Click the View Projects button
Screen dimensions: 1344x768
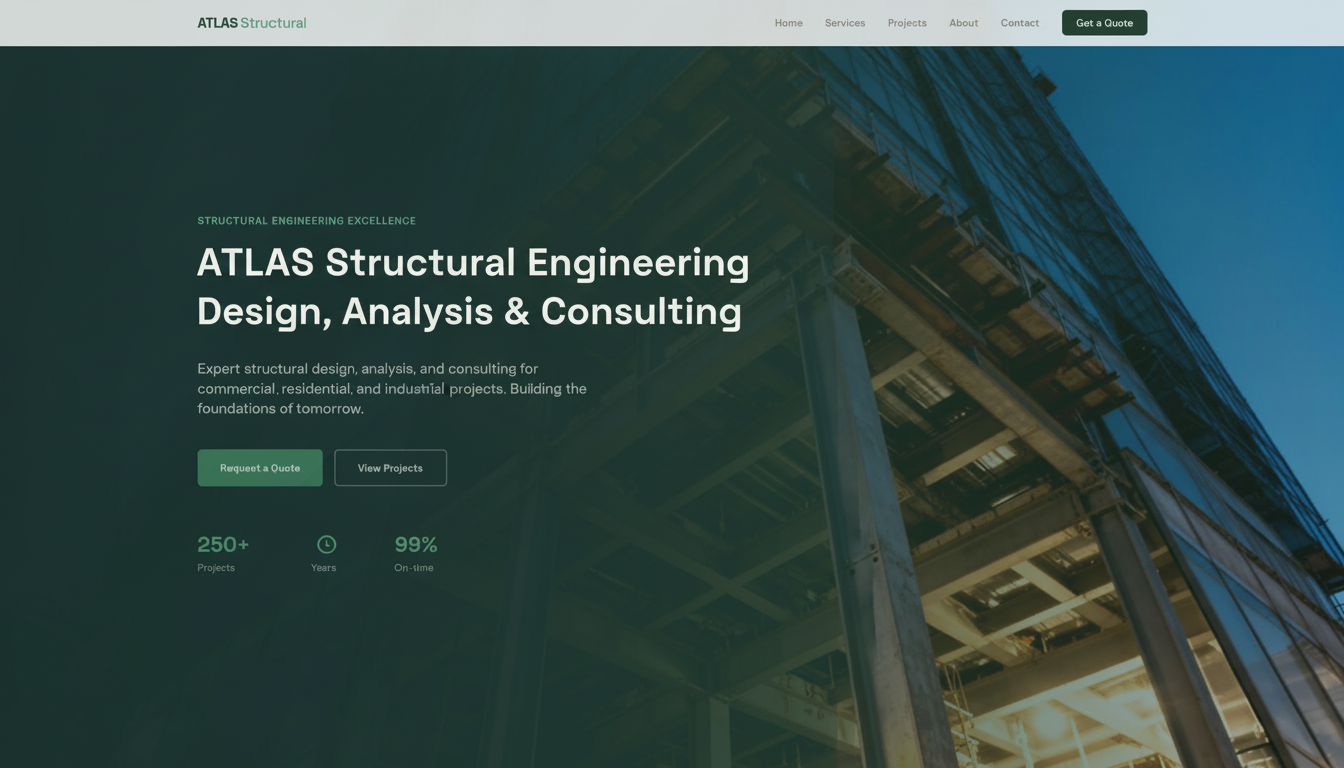pyautogui.click(x=390, y=468)
